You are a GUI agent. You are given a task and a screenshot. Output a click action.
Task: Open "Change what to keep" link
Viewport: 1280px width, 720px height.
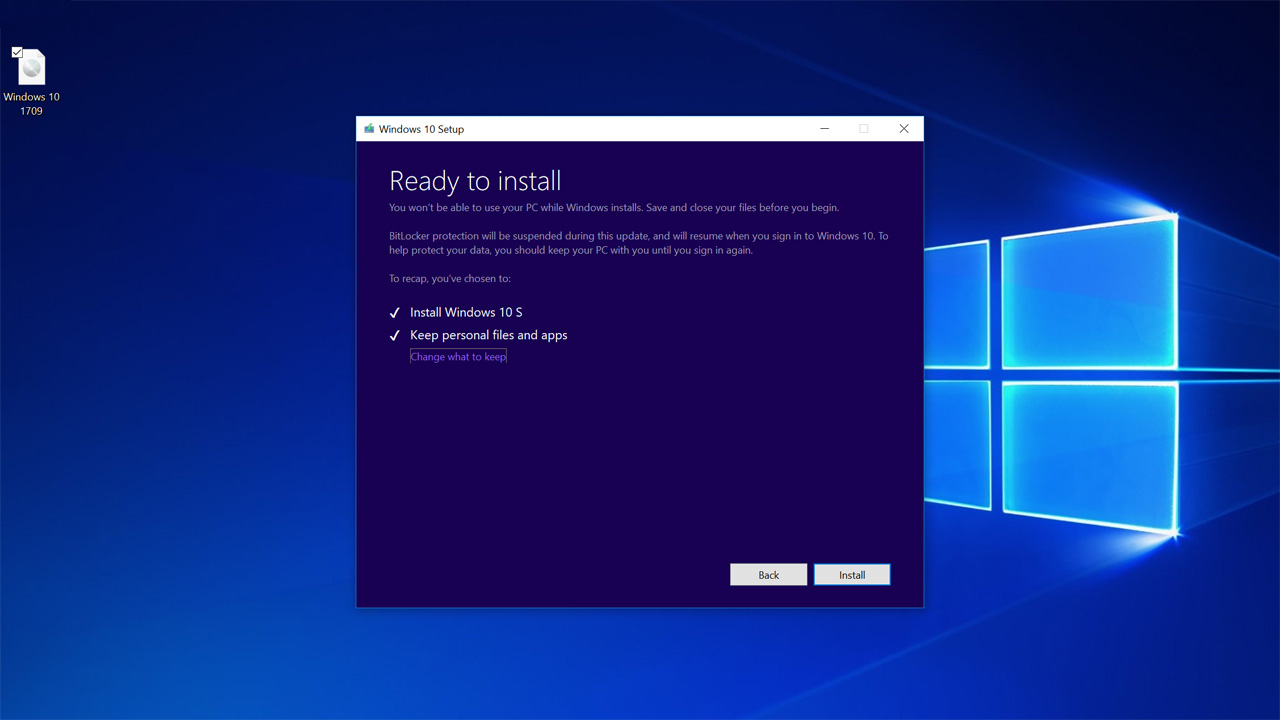(457, 356)
